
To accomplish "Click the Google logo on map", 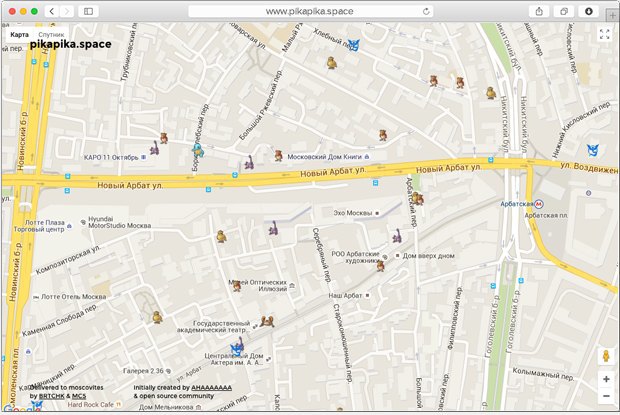I will (x=20, y=409).
